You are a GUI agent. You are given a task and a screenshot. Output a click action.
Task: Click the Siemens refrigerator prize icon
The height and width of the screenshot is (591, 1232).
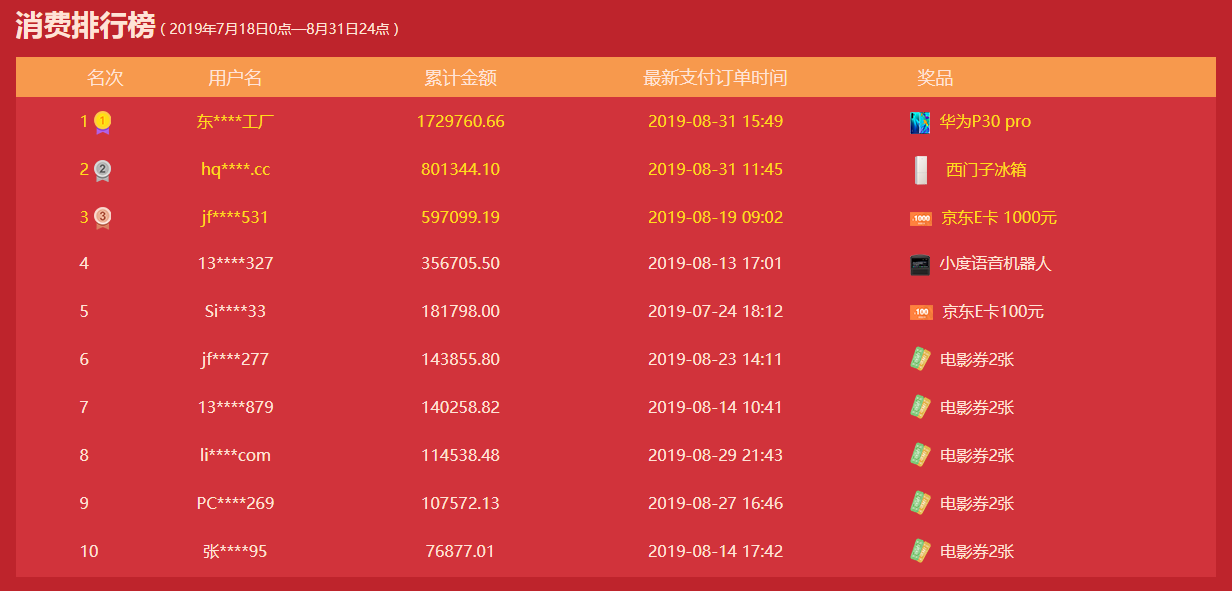click(921, 170)
